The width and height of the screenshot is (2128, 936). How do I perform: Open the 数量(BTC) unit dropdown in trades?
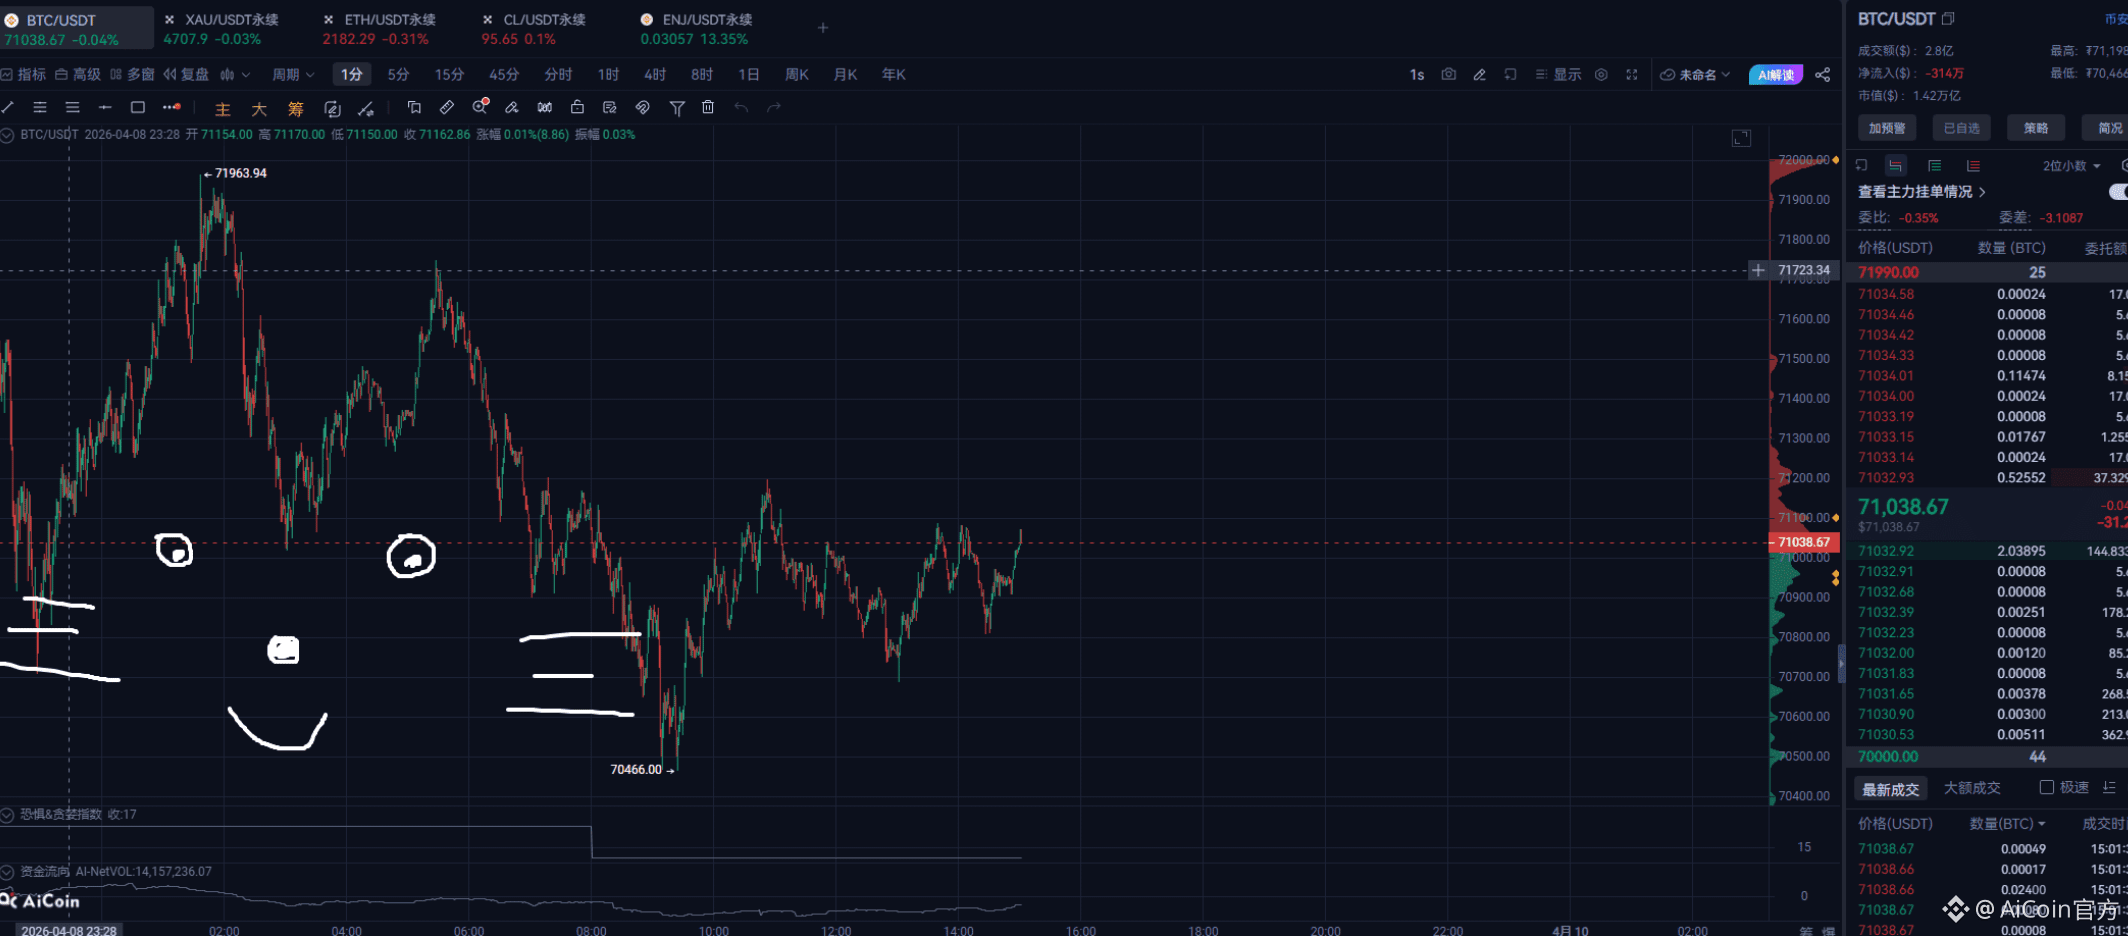pyautogui.click(x=2007, y=824)
